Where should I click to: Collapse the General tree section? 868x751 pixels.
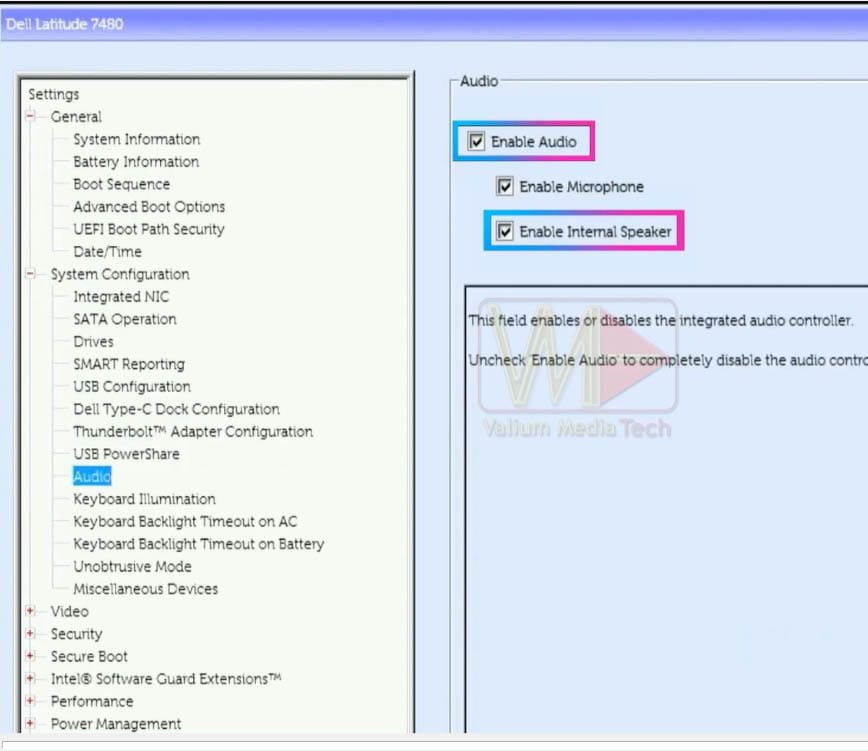point(30,116)
